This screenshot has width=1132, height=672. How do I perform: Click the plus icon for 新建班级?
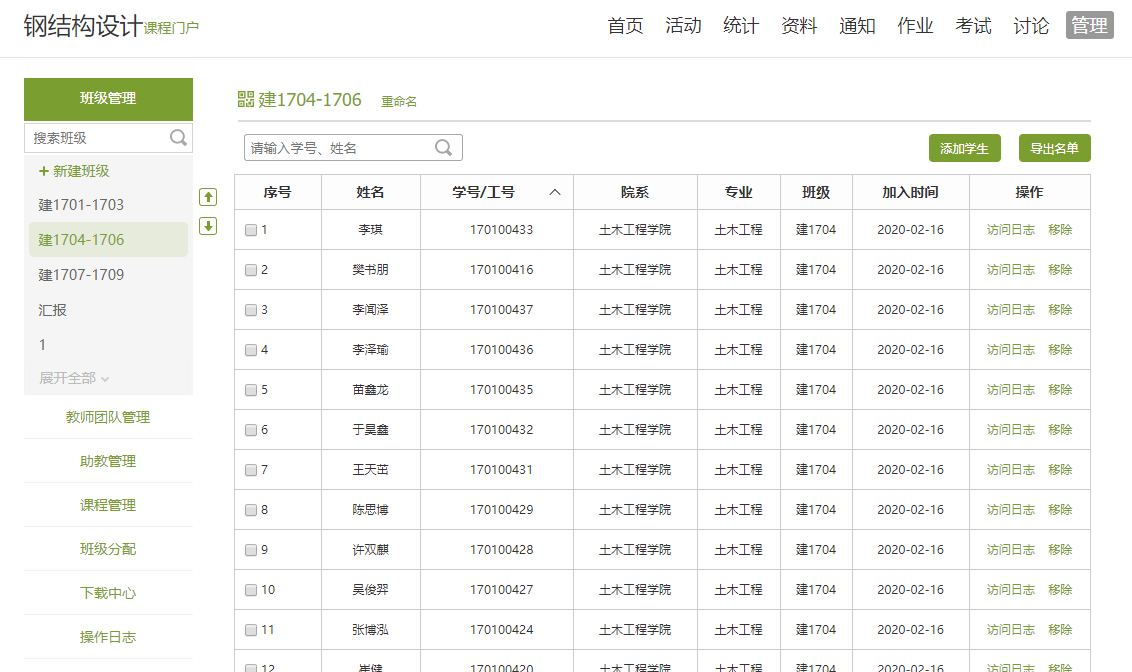44,171
